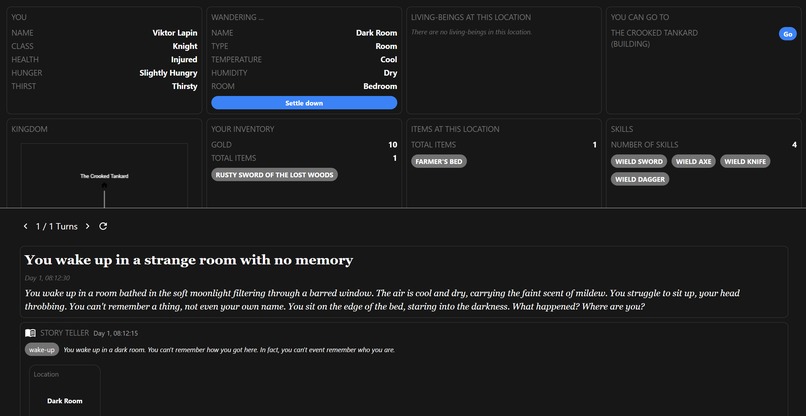Click The Crooked Tankard (Building) destination text
Screen dimensions: 806x416
[654, 39]
